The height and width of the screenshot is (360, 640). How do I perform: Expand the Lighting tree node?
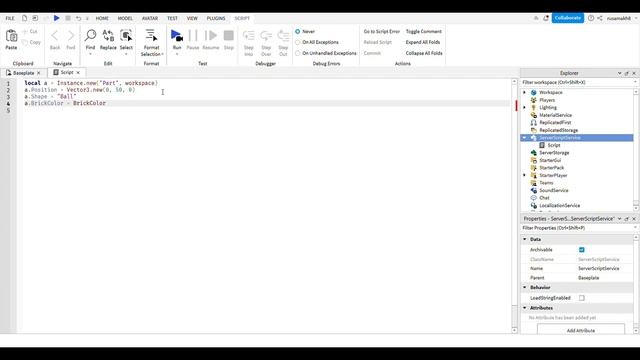pos(525,107)
